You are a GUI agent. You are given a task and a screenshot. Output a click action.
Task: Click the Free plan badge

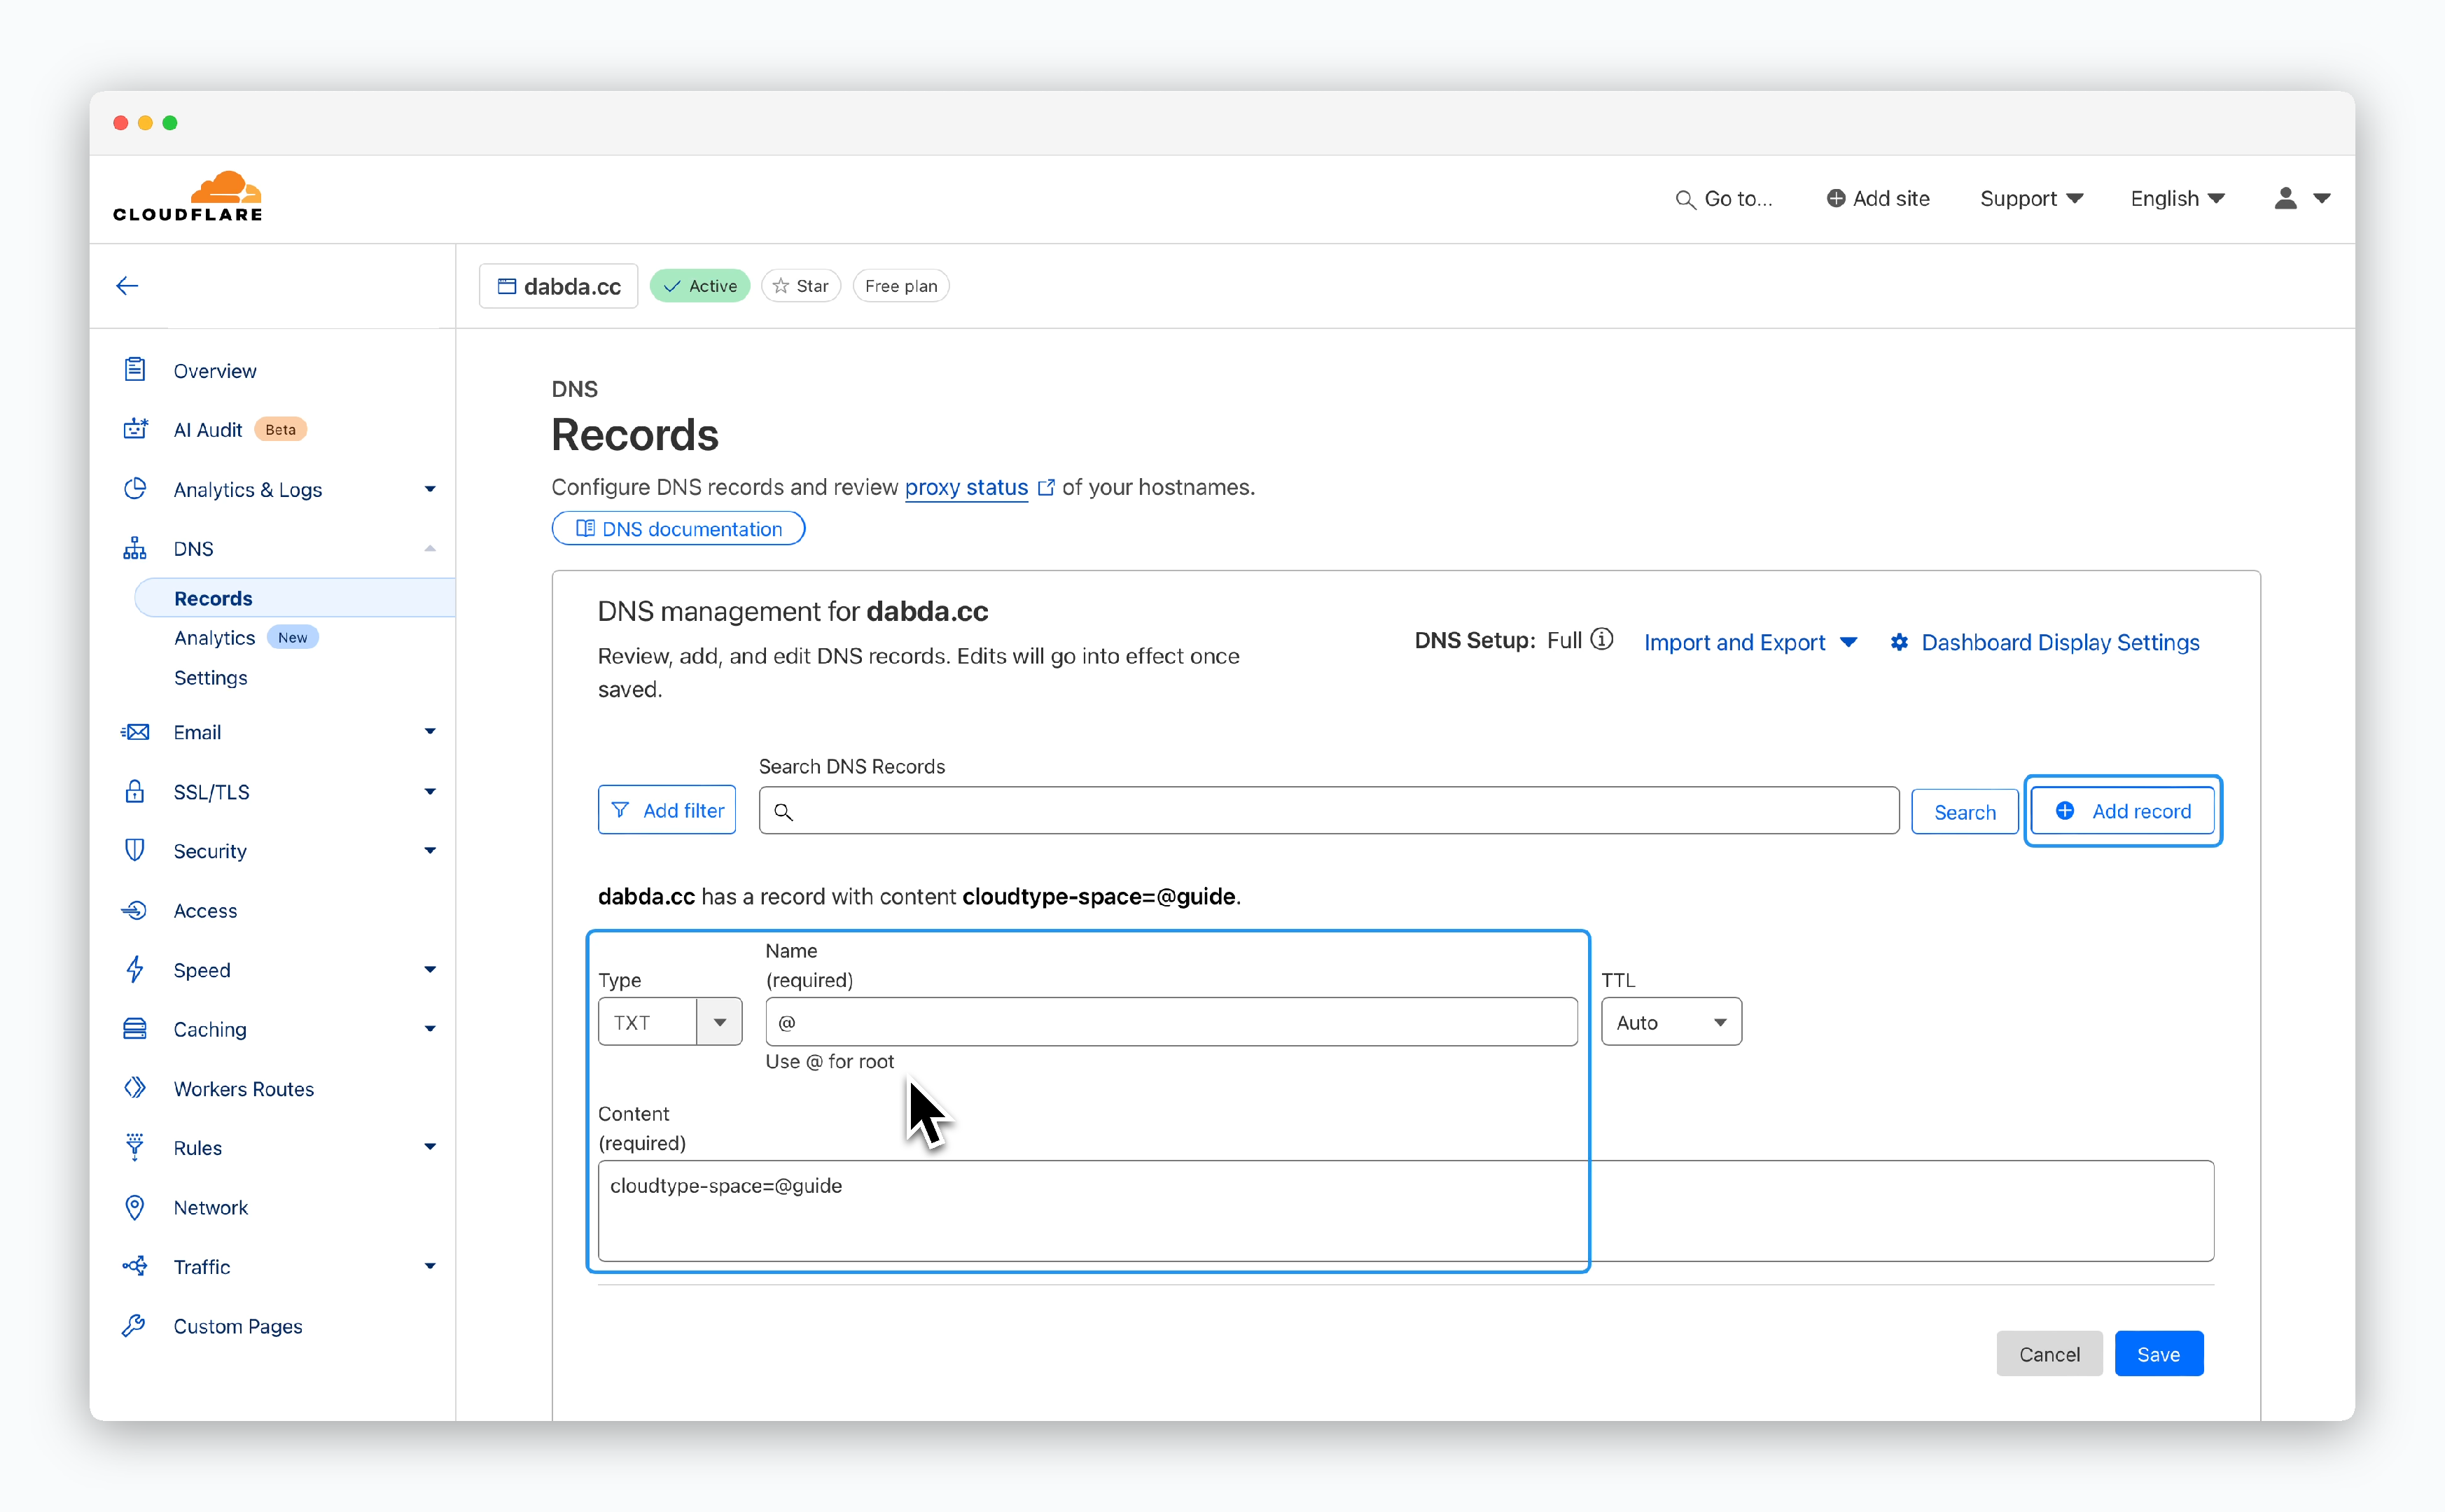point(901,286)
